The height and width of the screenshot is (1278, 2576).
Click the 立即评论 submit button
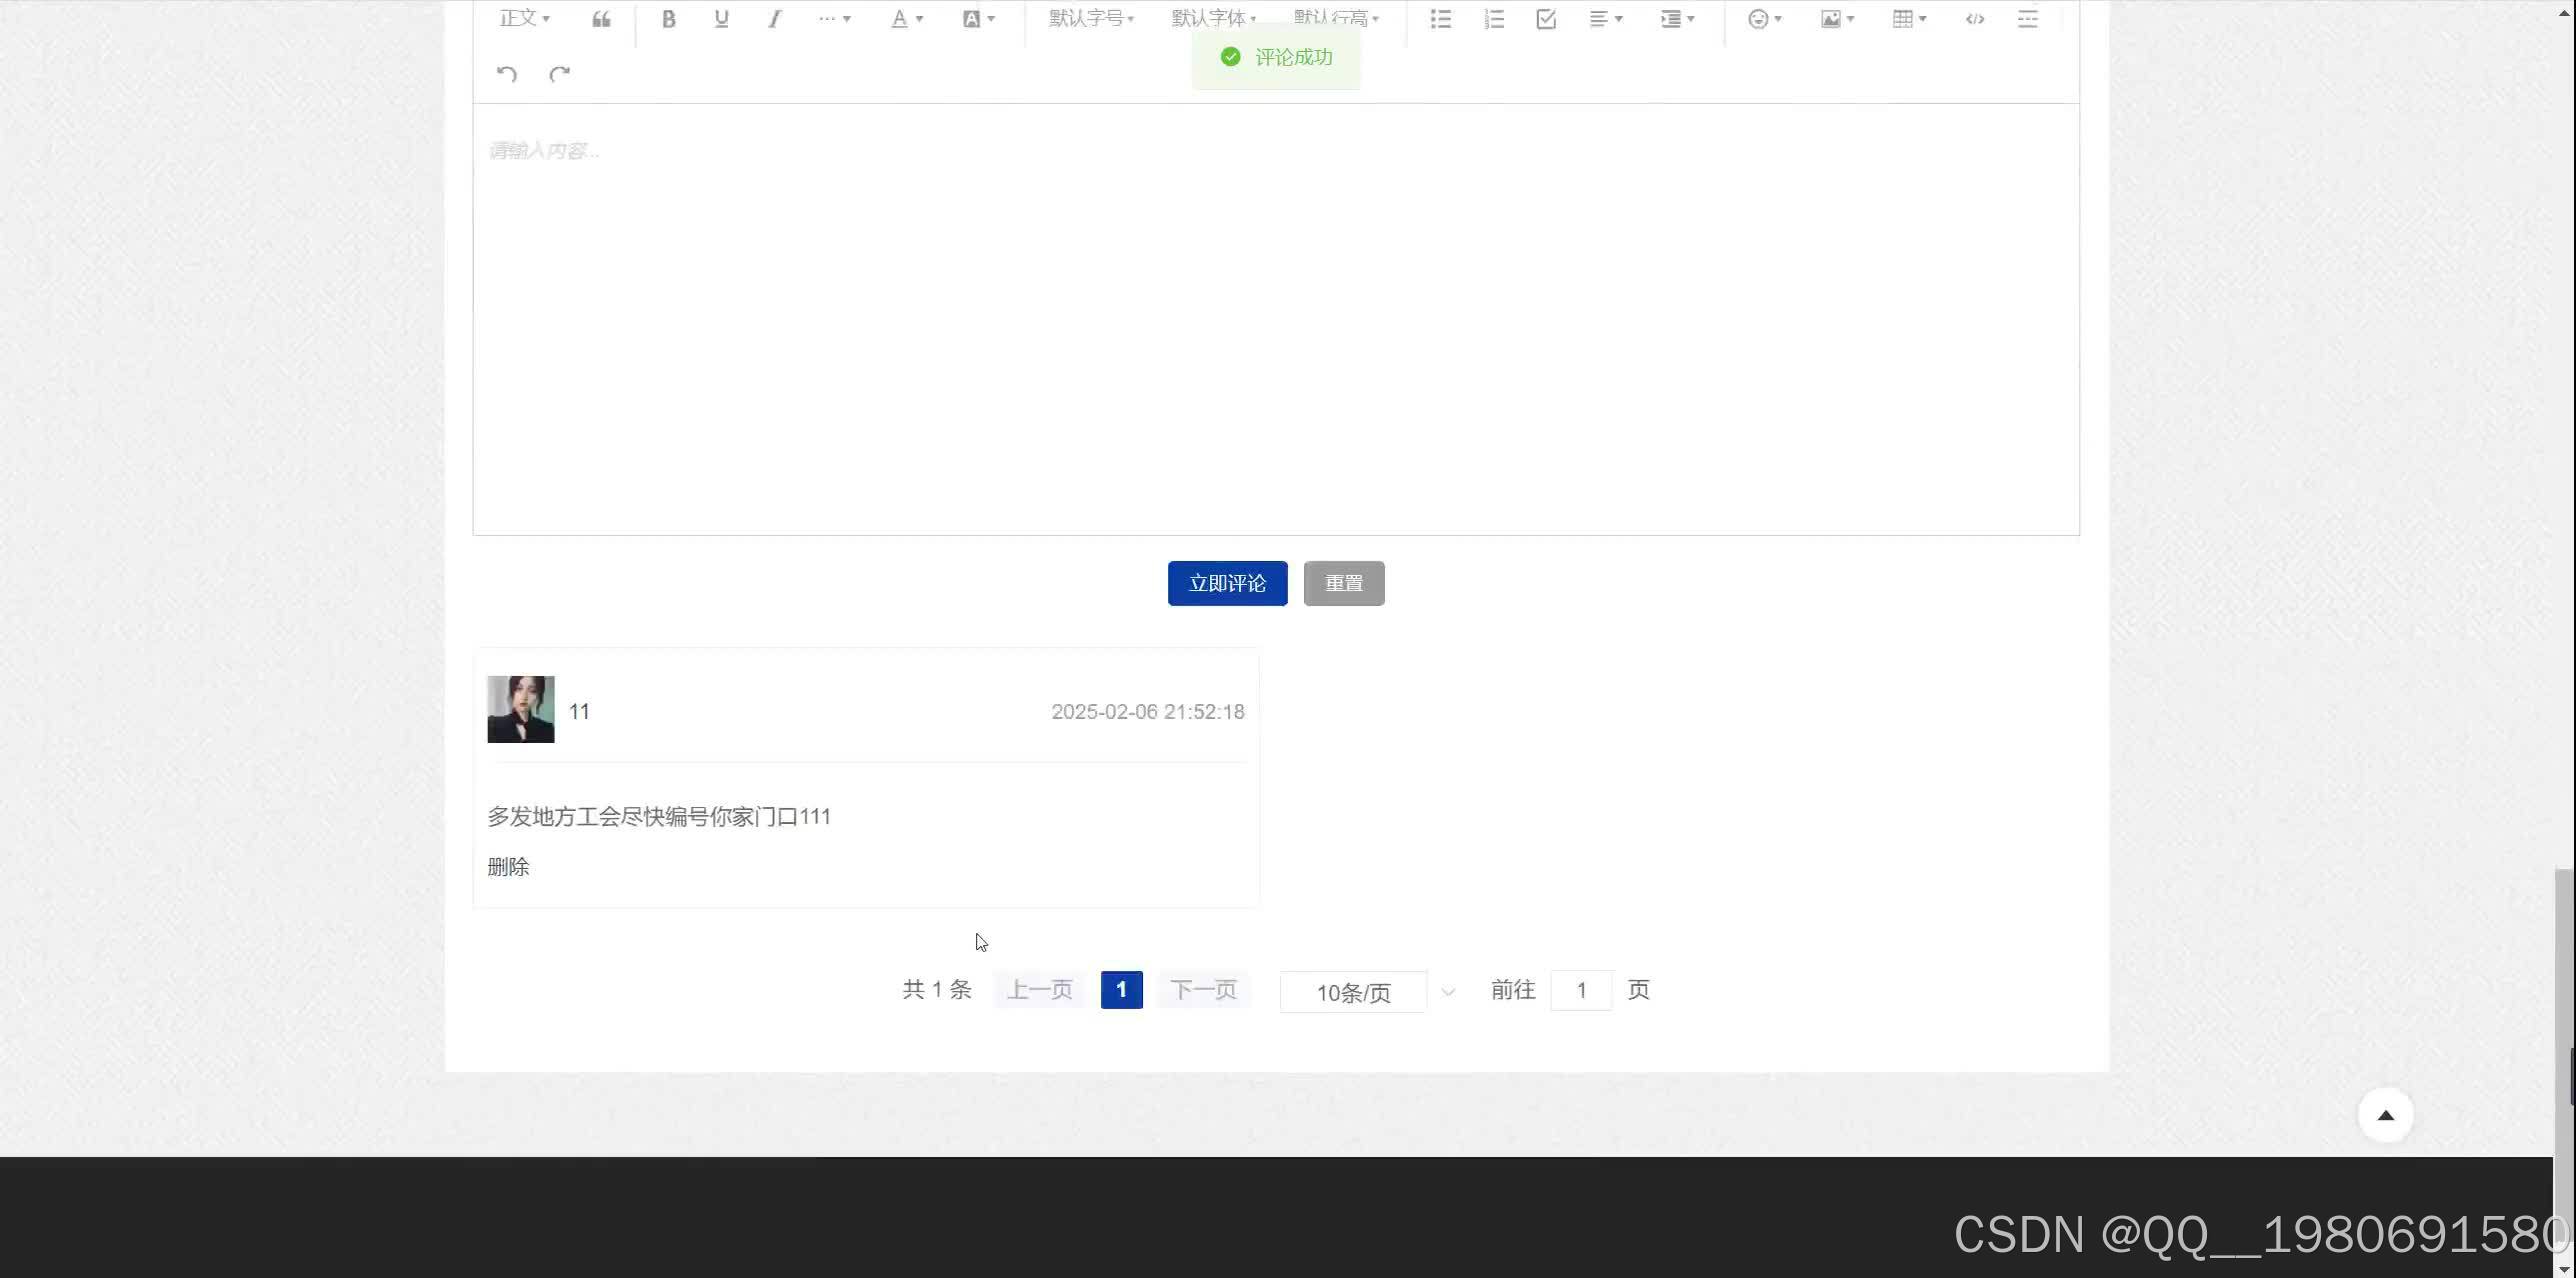(x=1227, y=584)
